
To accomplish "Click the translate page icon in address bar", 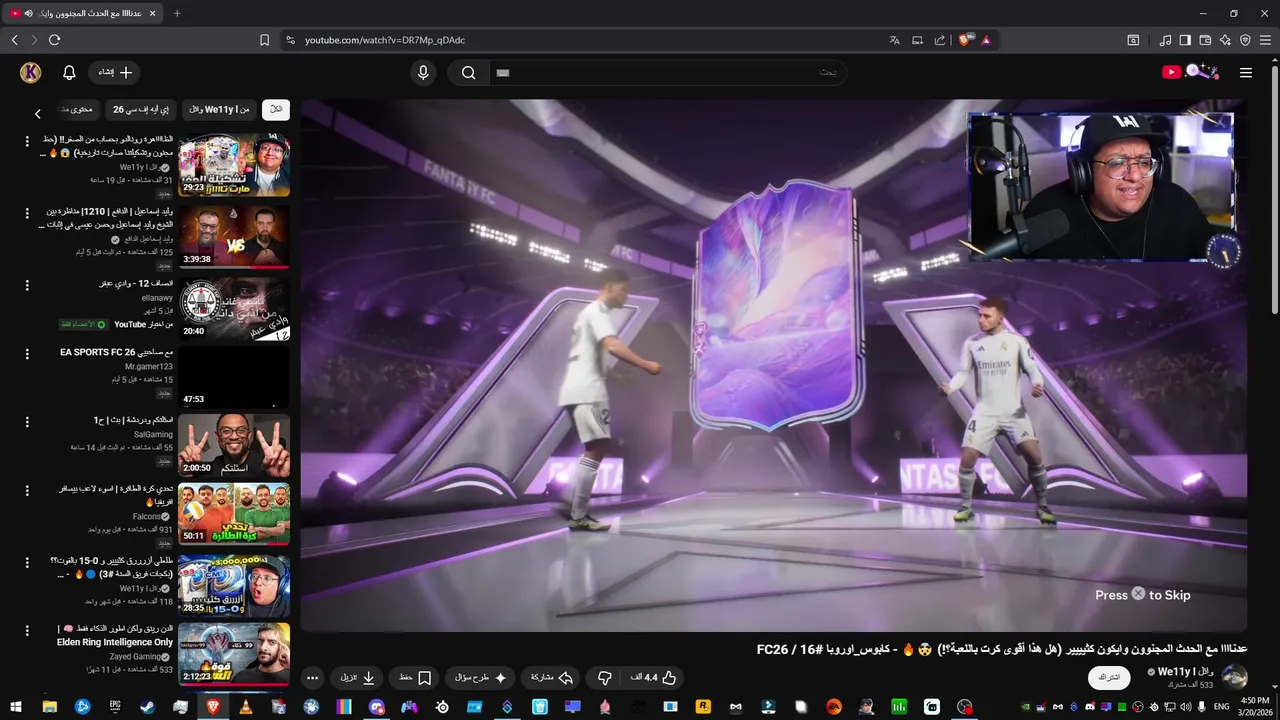I will click(895, 40).
